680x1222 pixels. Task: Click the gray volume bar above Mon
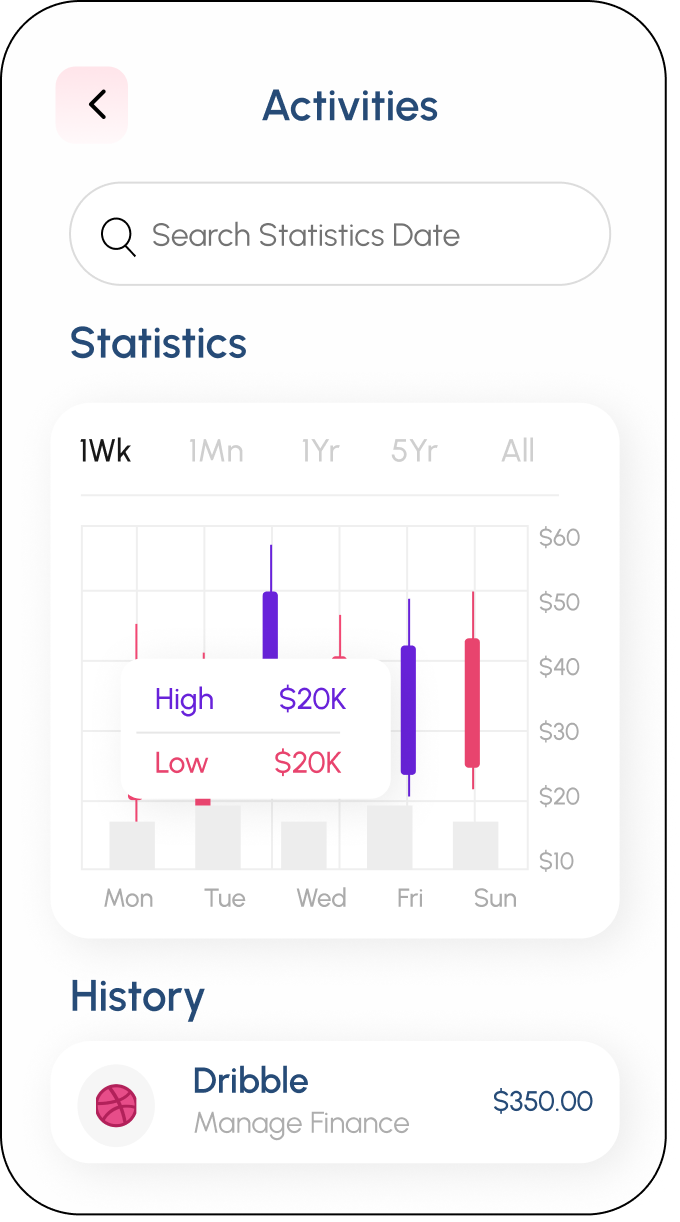(x=132, y=845)
